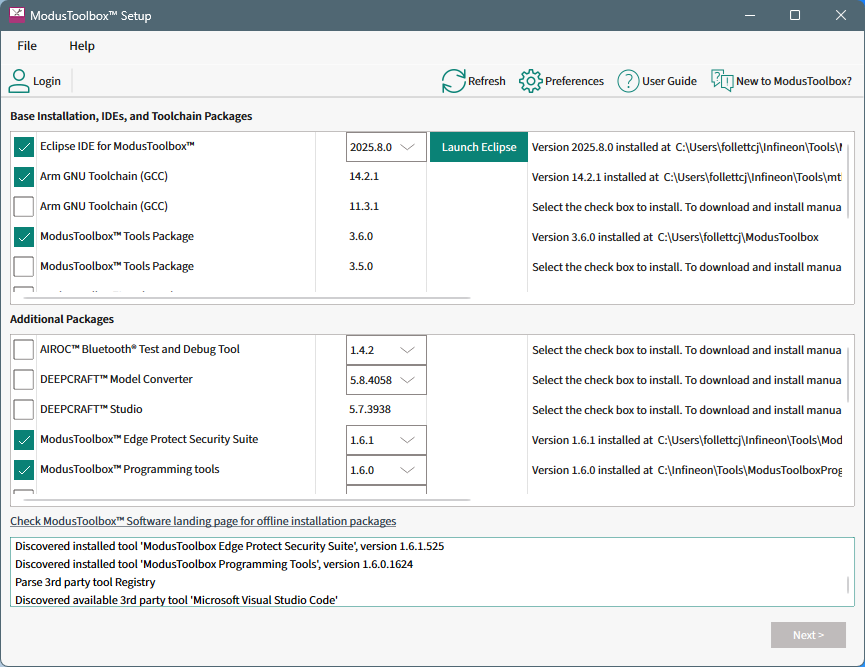Click the log output vertical scrollbar
The height and width of the screenshot is (667, 865).
(849, 585)
